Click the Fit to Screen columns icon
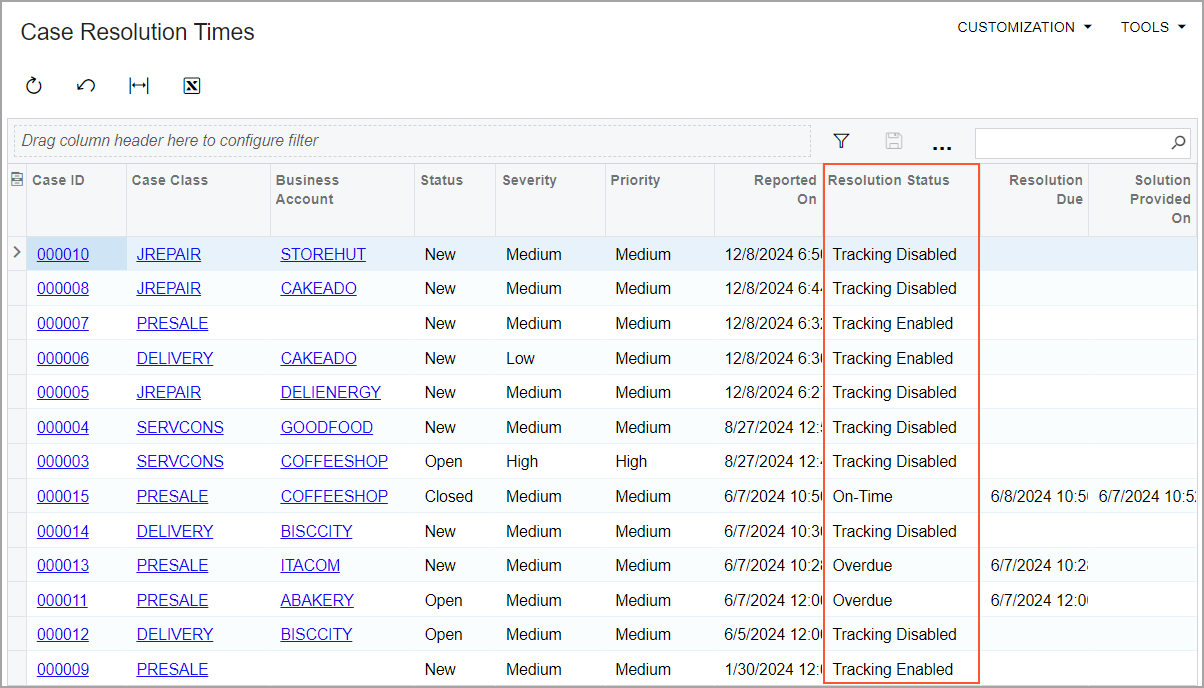 [x=139, y=86]
